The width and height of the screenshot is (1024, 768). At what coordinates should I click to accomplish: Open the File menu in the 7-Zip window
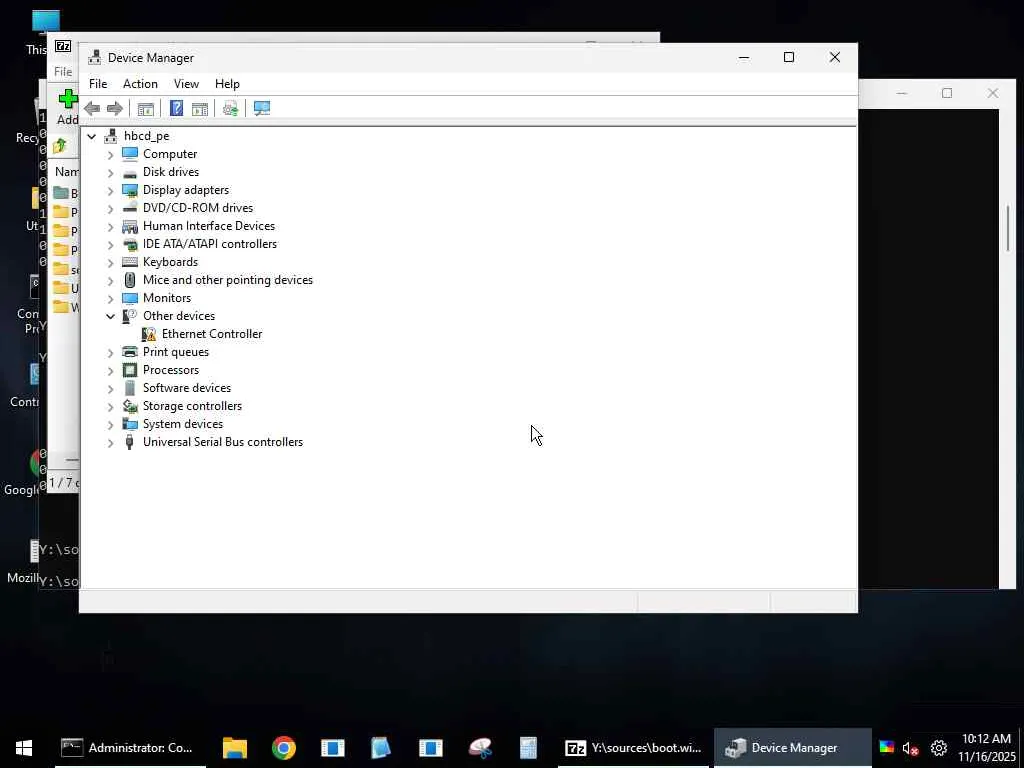coord(63,72)
